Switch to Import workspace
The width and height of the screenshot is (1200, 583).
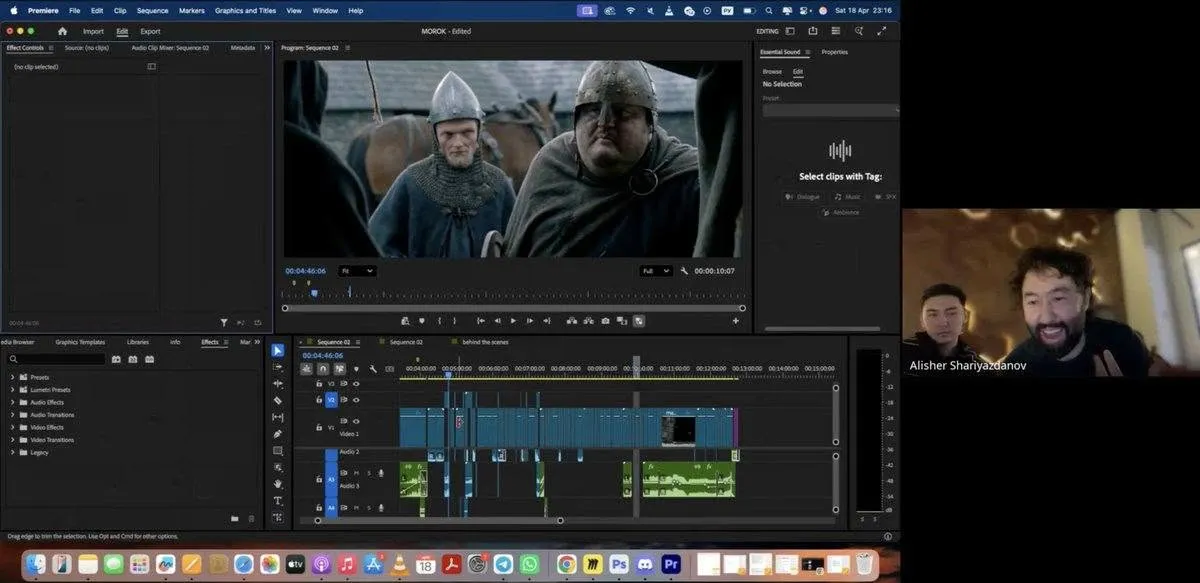point(93,31)
